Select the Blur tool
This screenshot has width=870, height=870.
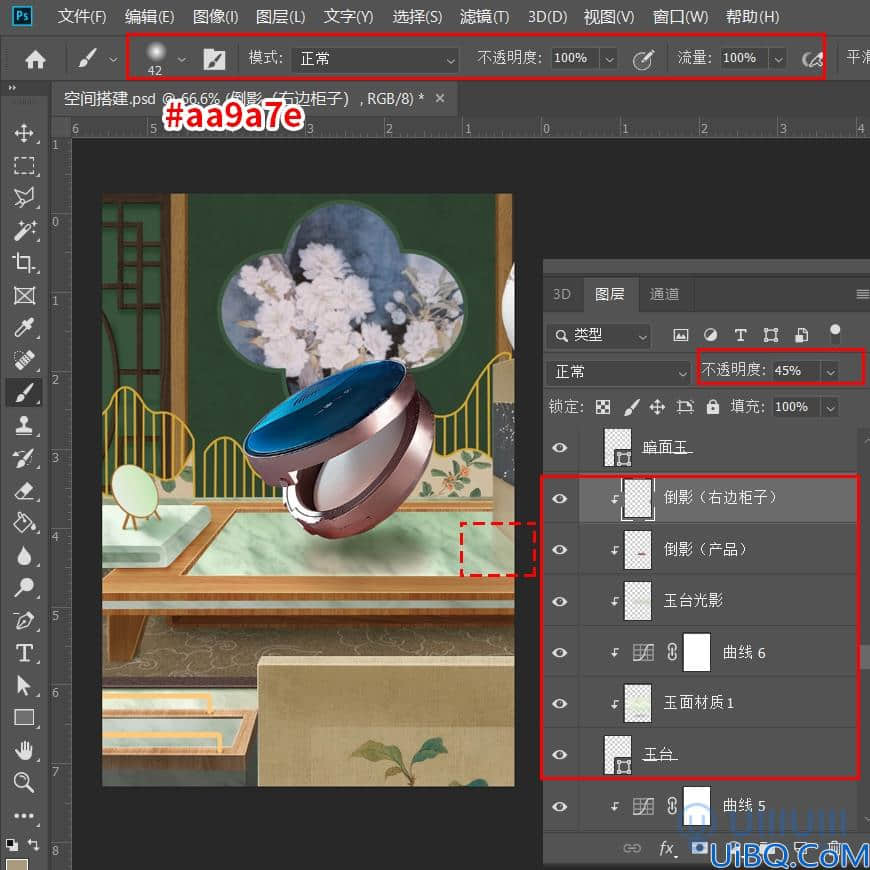[x=24, y=555]
